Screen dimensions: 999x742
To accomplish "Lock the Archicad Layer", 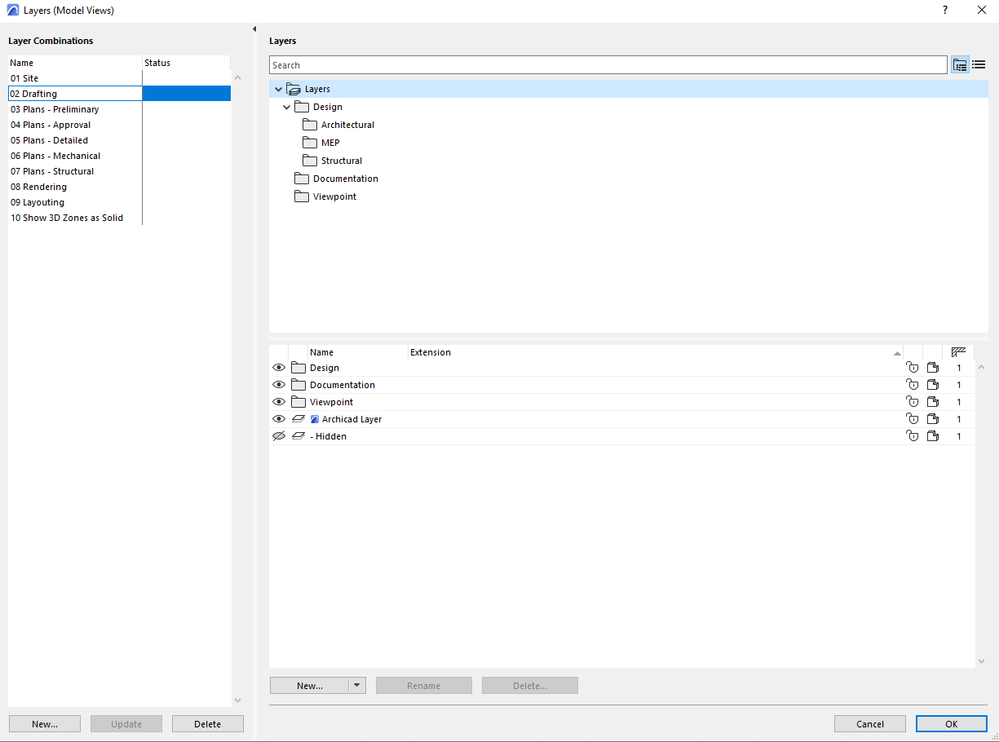I will (x=913, y=418).
